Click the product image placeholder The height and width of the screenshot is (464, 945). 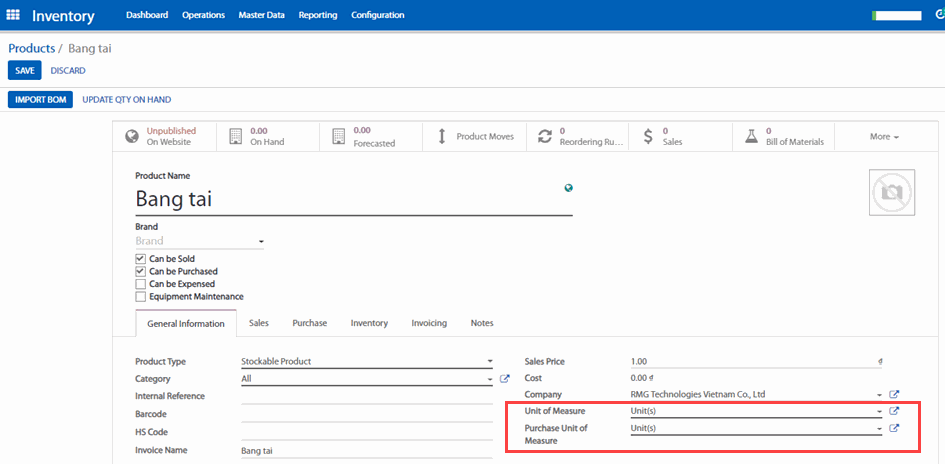tap(891, 192)
